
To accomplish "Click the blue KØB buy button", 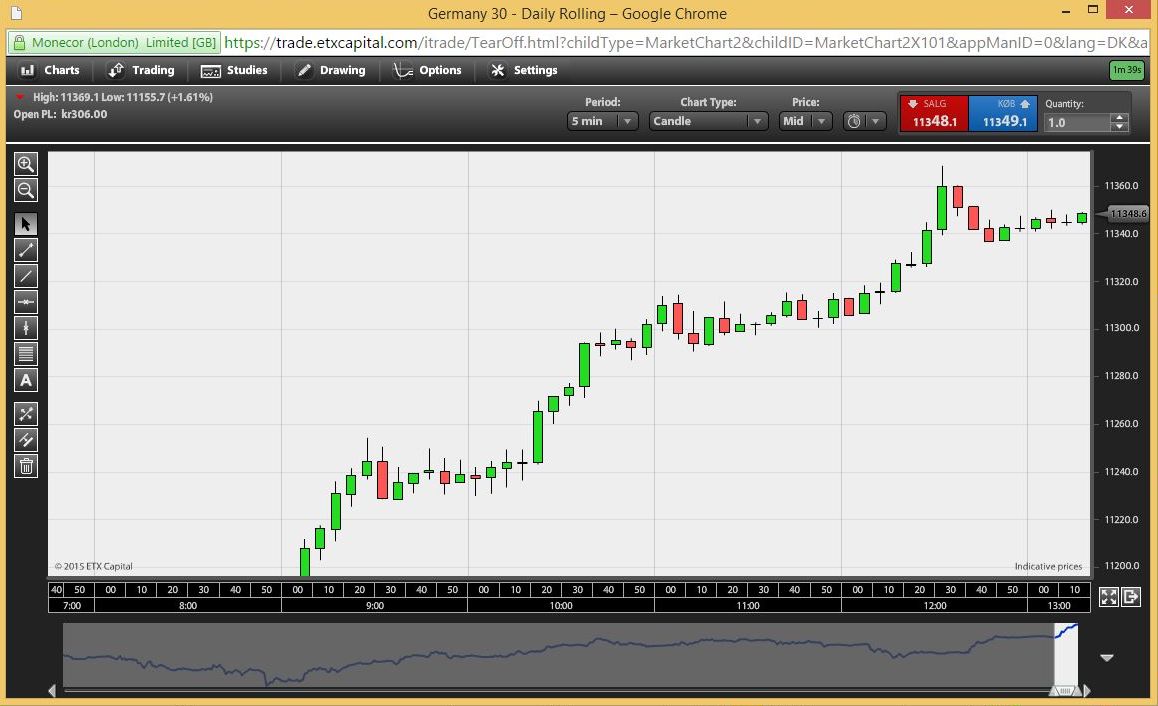I will click(x=1003, y=114).
